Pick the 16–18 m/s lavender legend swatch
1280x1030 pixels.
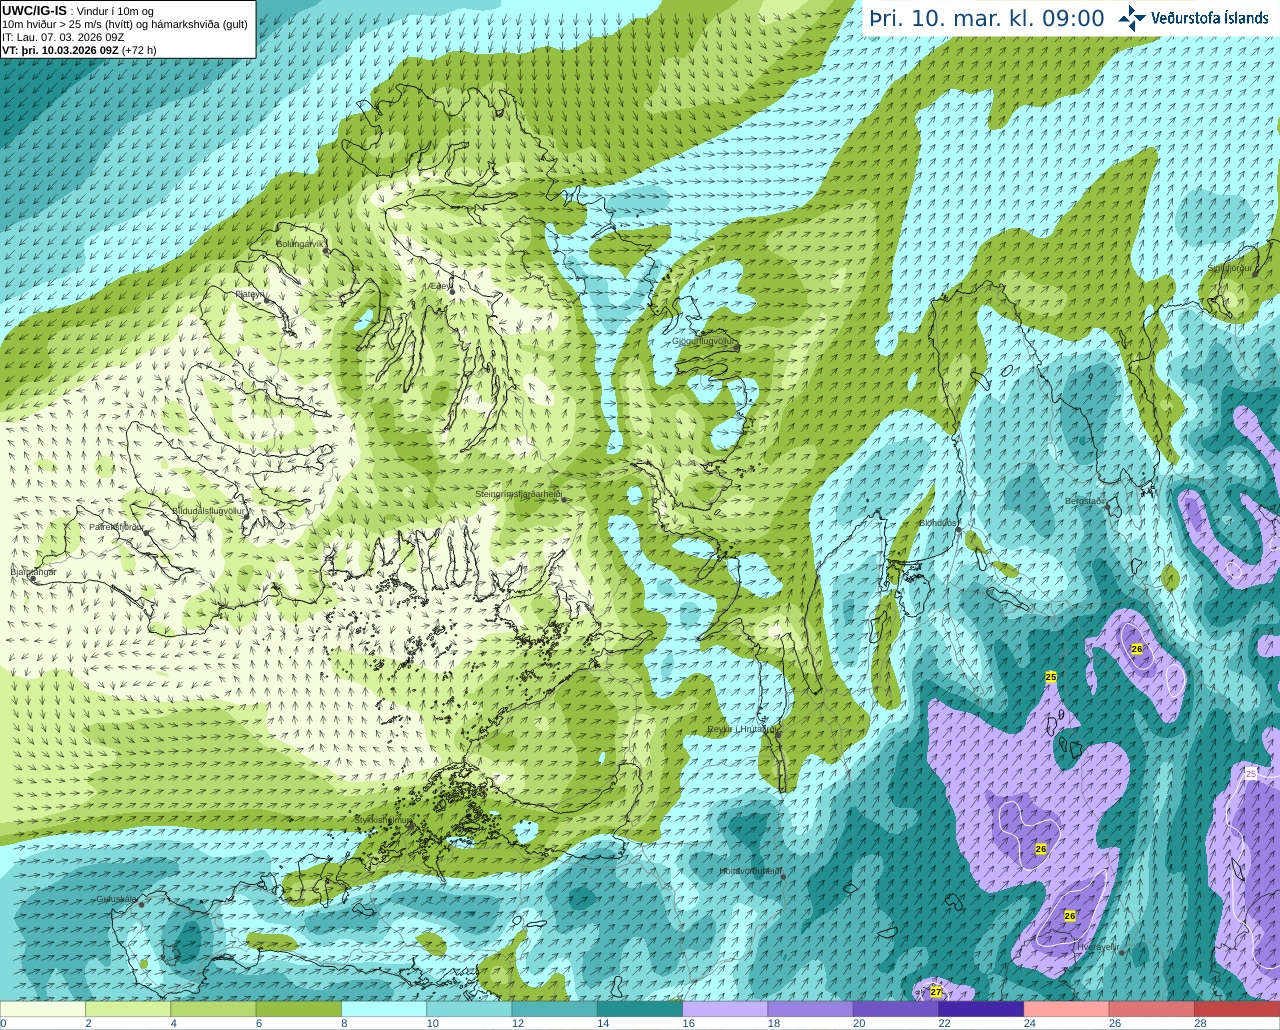pyautogui.click(x=725, y=1009)
